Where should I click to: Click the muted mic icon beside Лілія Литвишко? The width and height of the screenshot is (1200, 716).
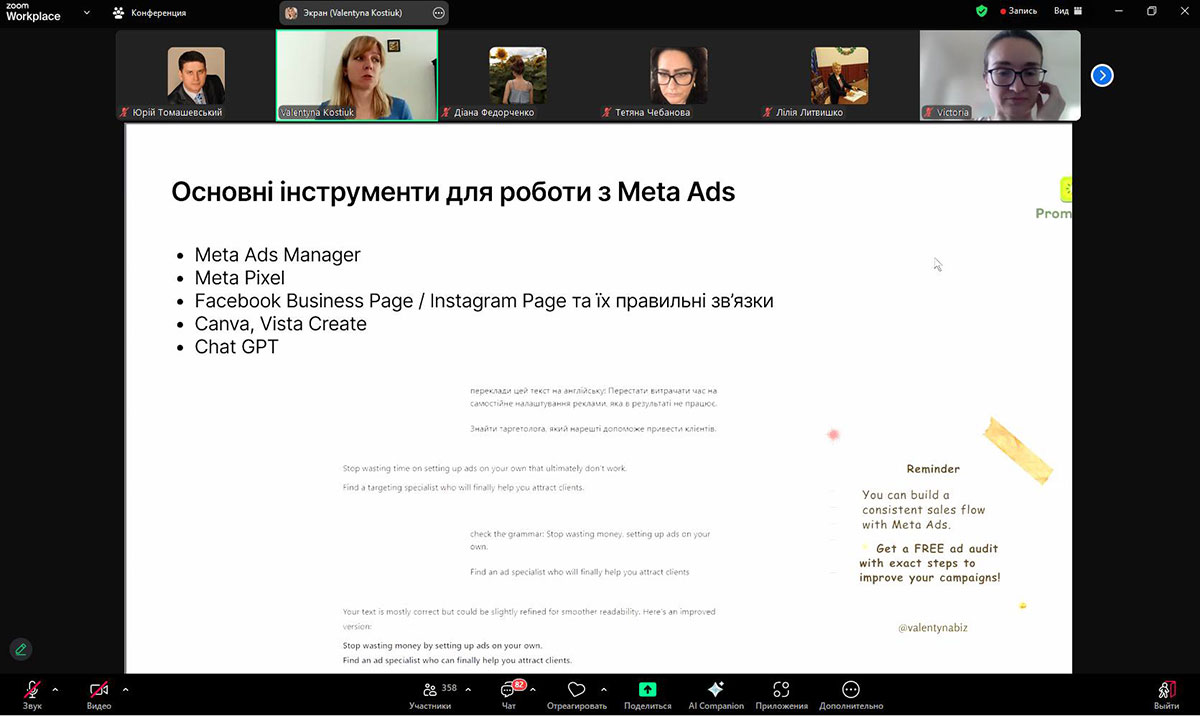coord(769,113)
